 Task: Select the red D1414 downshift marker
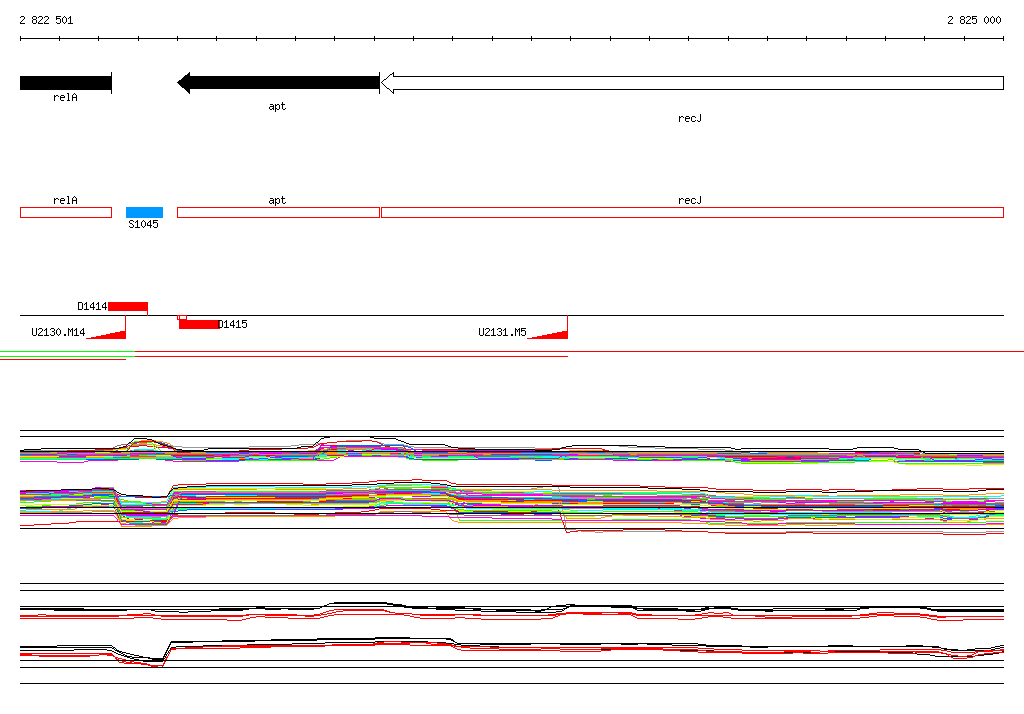(x=128, y=306)
